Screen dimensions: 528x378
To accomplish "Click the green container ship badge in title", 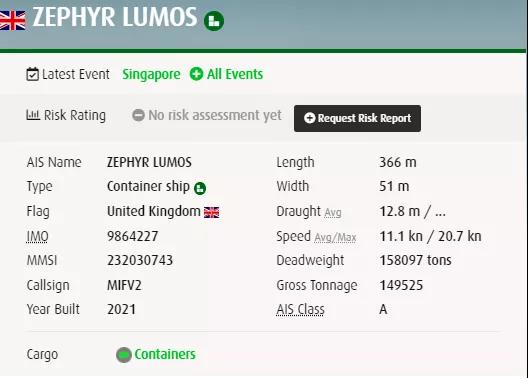I will [x=214, y=21].
